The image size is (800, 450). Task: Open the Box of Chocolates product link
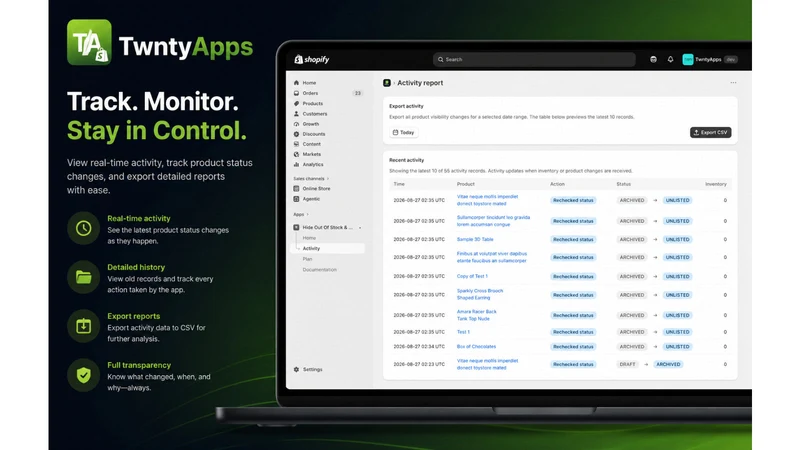point(476,347)
